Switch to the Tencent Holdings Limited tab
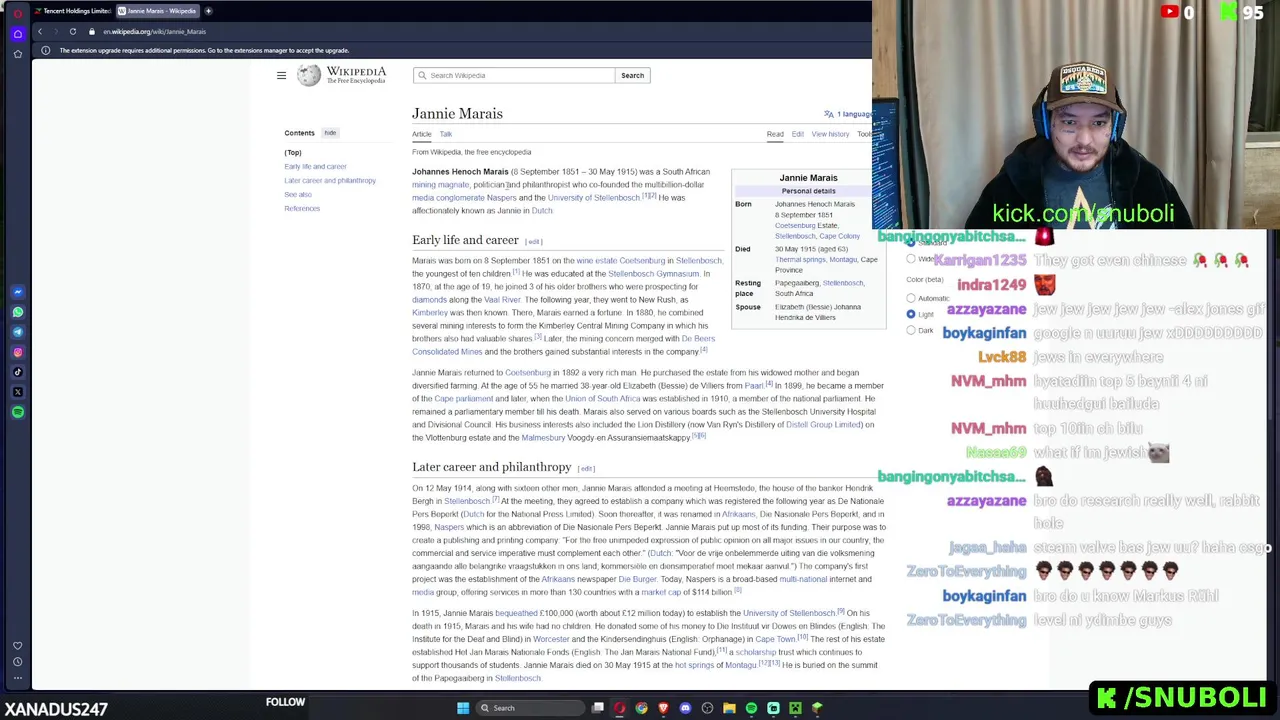Screen dimensions: 1280x720 [72, 11]
